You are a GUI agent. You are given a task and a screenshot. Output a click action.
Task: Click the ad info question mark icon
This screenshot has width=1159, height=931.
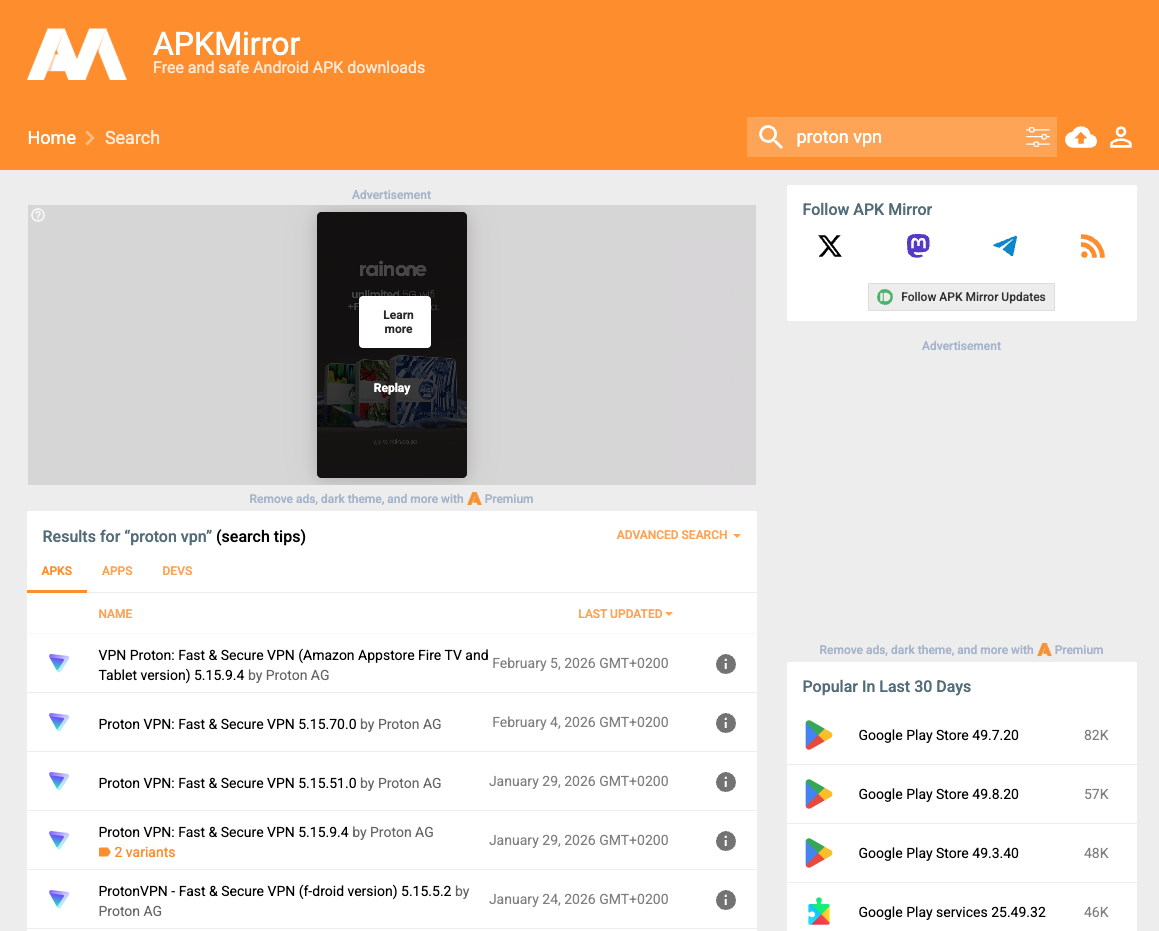click(38, 215)
